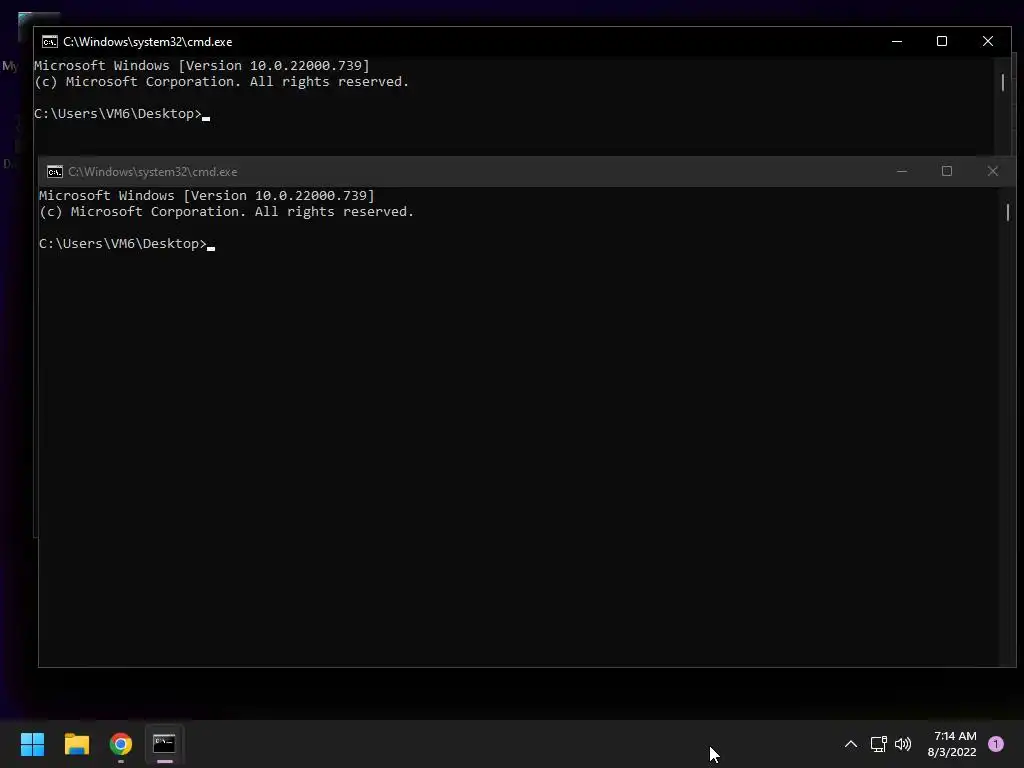This screenshot has width=1024, height=768.
Task: Click the C:\Users\VM6\Desktop> prompt in back window
Action: 118,114
